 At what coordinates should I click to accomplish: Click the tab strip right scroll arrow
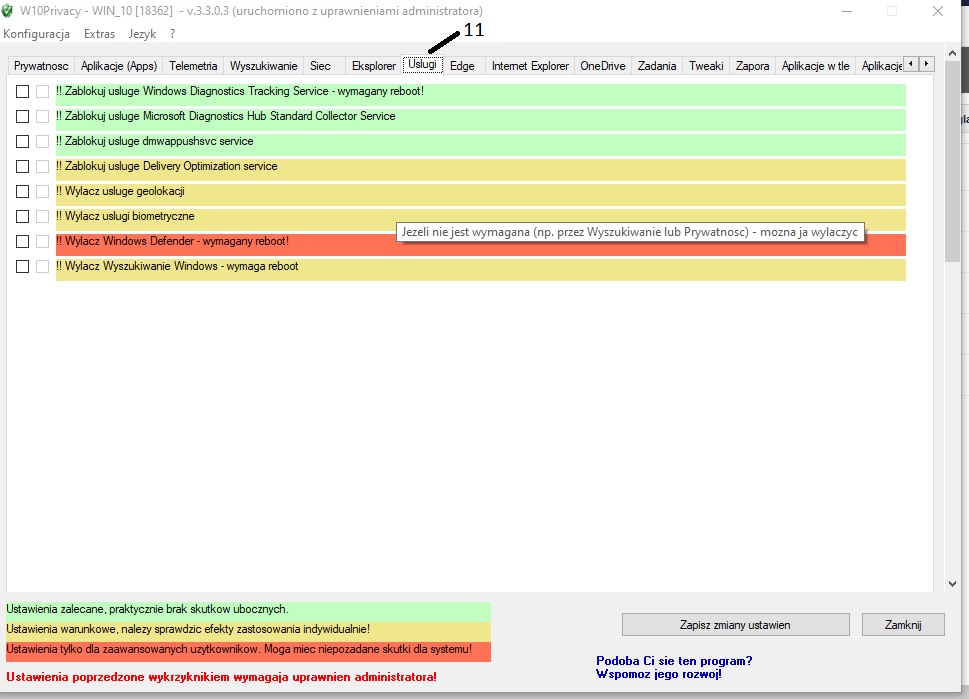point(926,64)
